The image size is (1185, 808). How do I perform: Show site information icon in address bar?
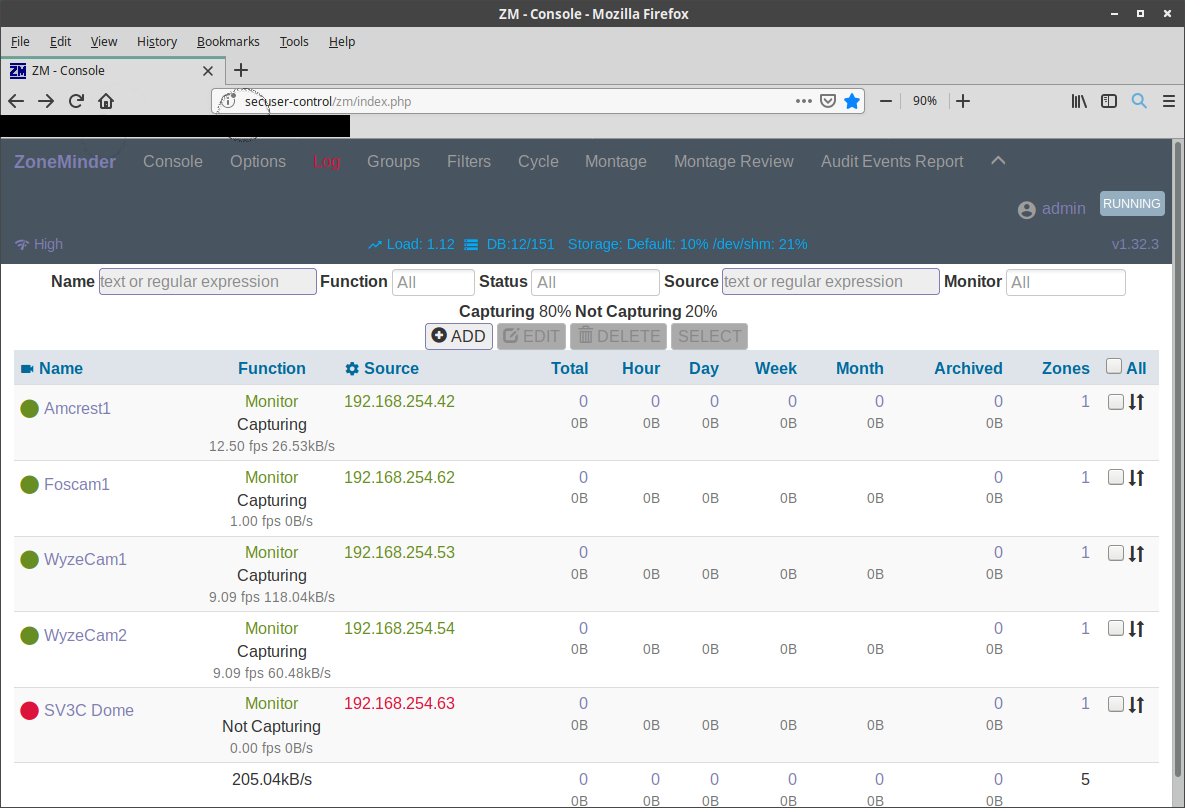[227, 101]
